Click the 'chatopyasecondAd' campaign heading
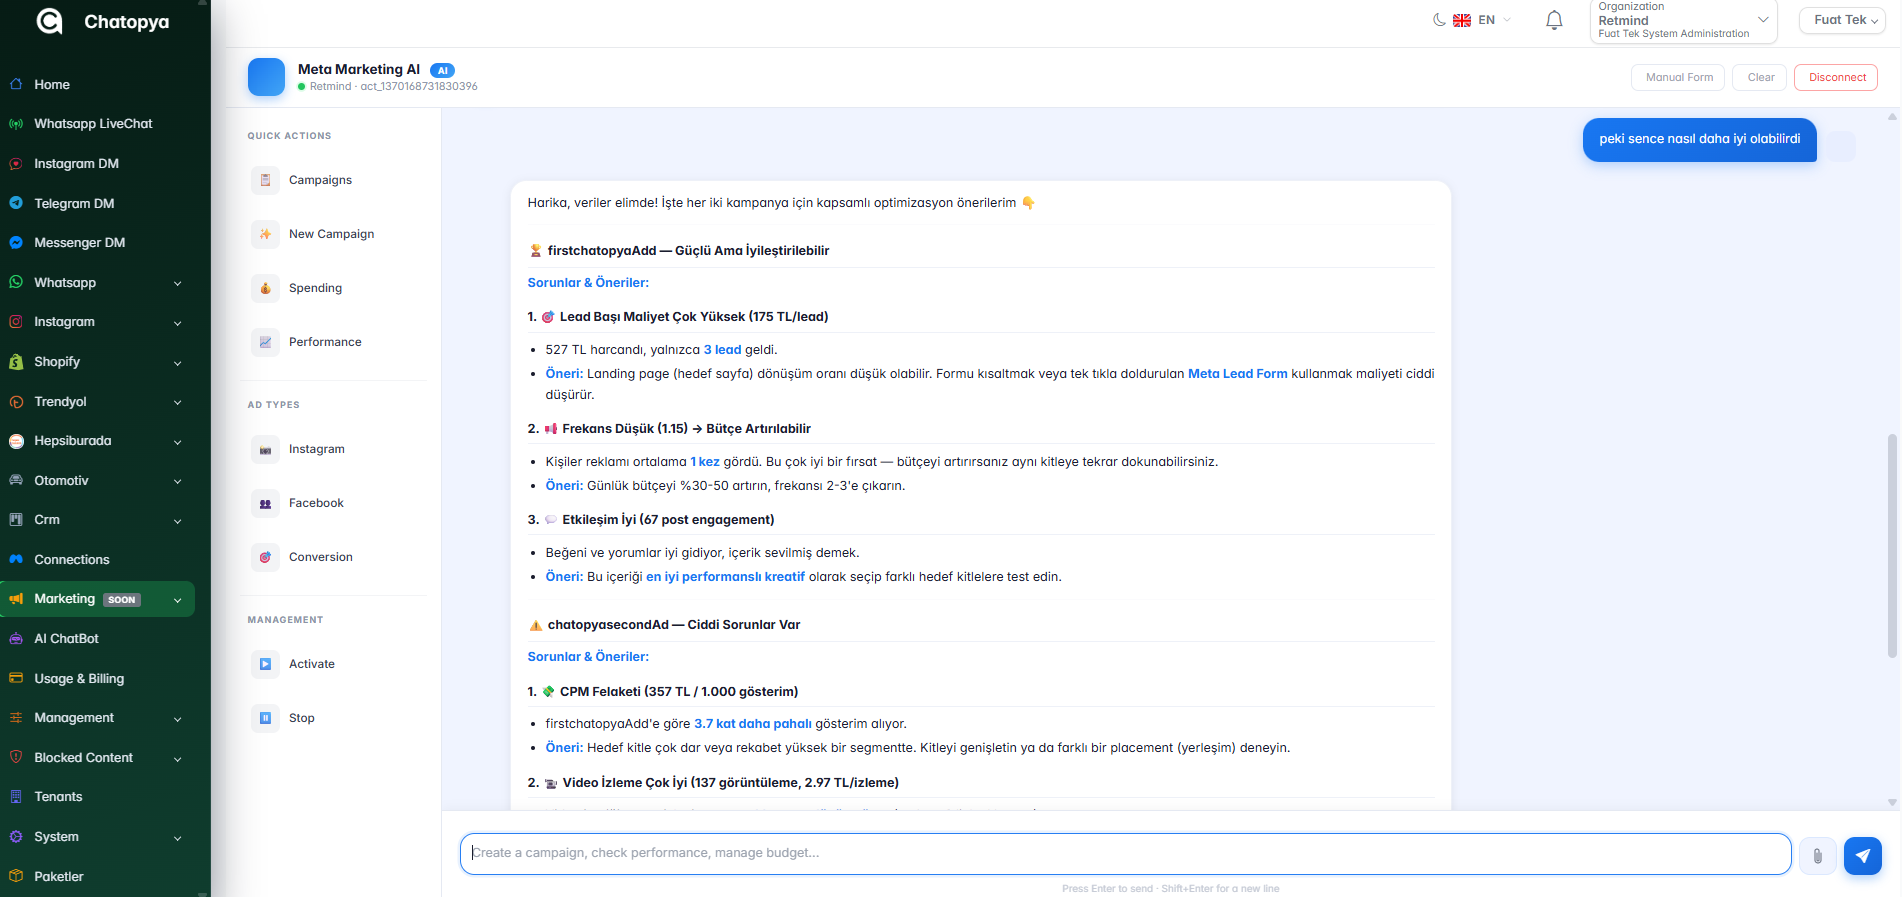Image resolution: width=1902 pixels, height=897 pixels. [x=674, y=625]
